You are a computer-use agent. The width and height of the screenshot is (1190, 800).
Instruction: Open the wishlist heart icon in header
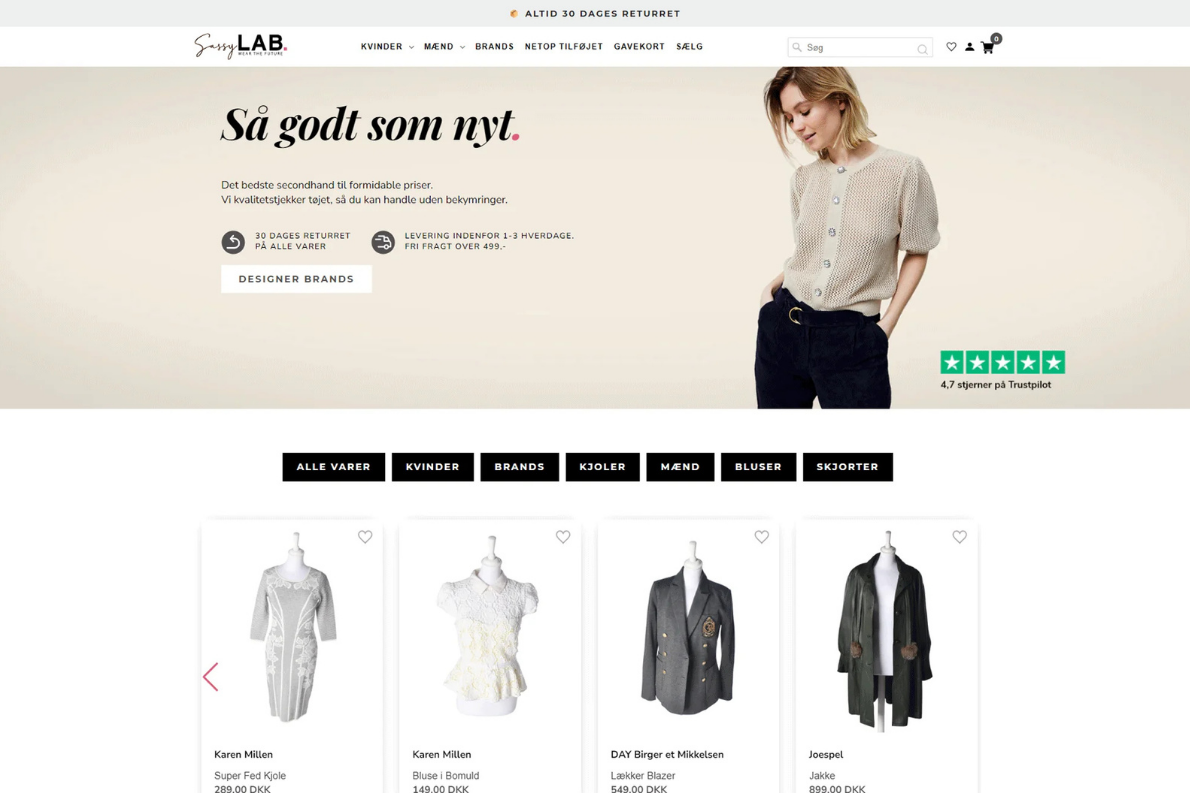(951, 47)
